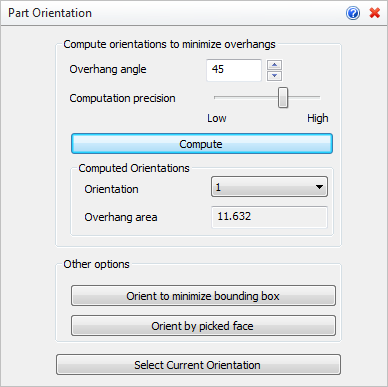Click the Overhang area value field
The height and width of the screenshot is (387, 388).
tap(269, 217)
